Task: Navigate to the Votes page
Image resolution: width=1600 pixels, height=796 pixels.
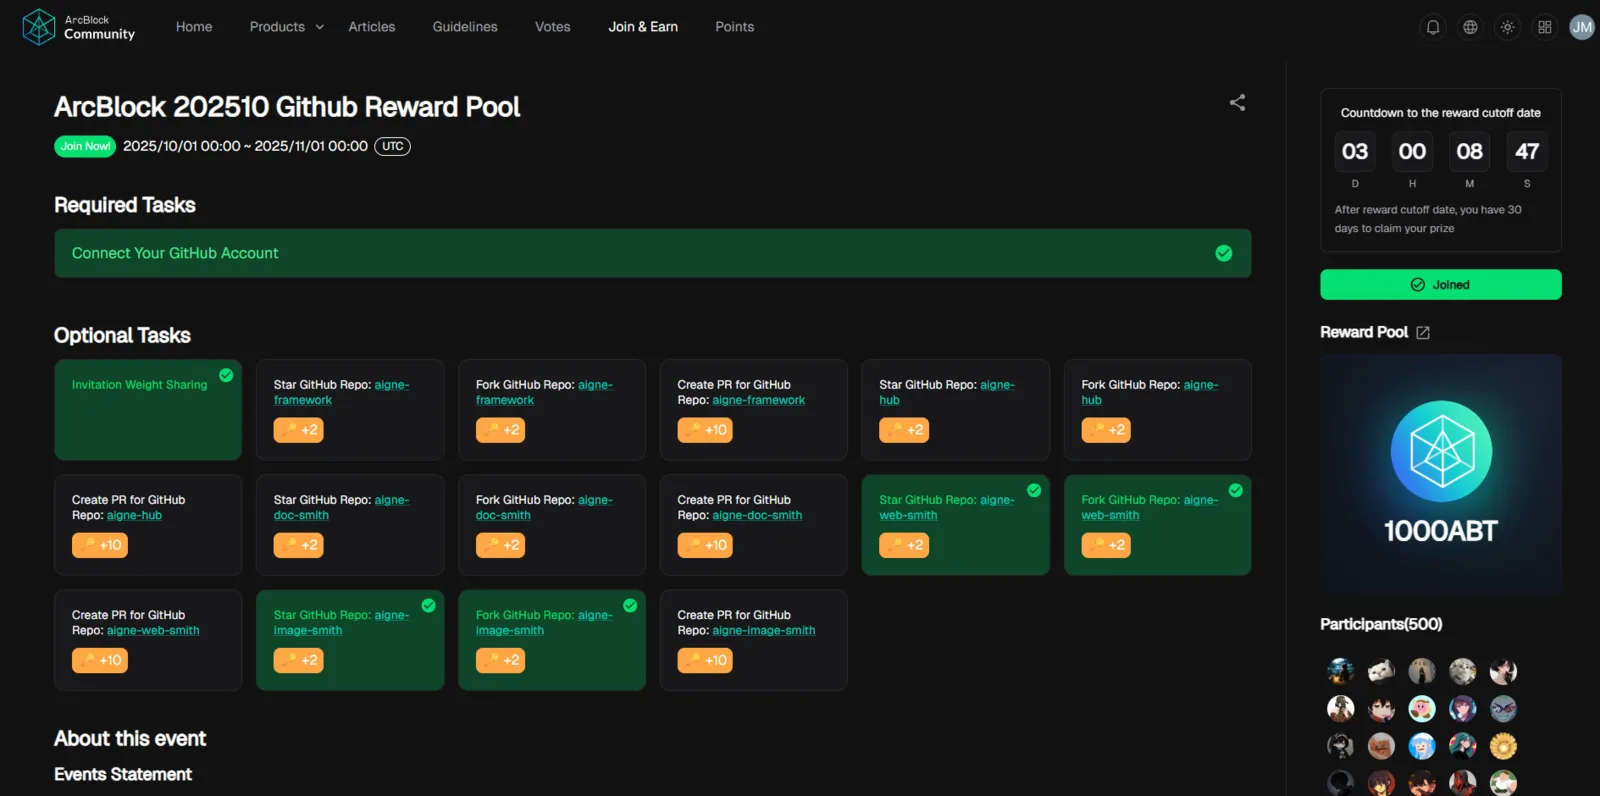Action: pyautogui.click(x=553, y=27)
